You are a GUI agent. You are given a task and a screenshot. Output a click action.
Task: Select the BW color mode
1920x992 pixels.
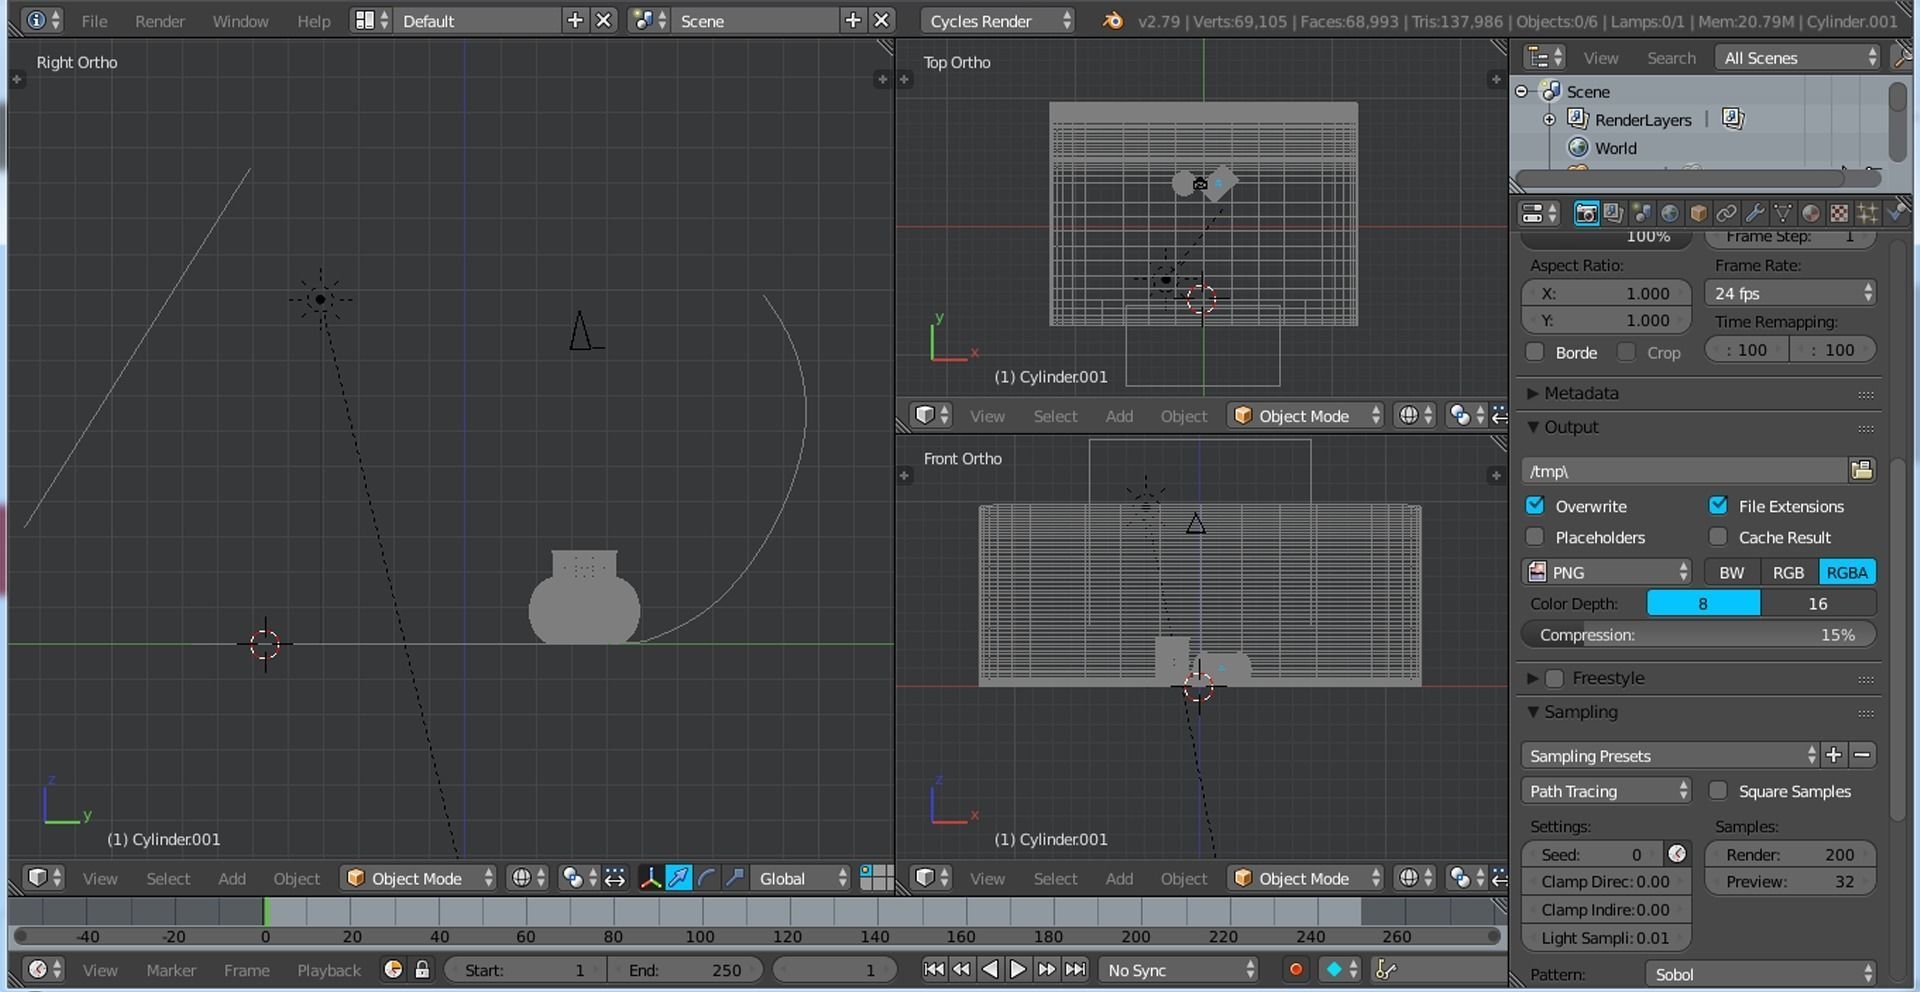pyautogui.click(x=1731, y=572)
